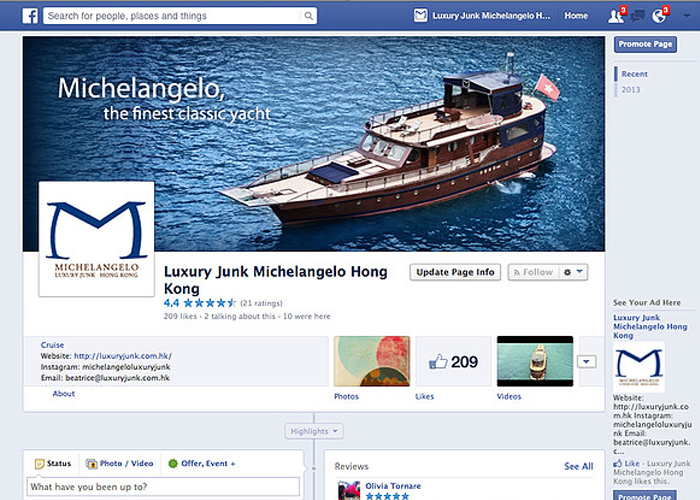
Task: Click the Follow button
Action: pos(531,272)
